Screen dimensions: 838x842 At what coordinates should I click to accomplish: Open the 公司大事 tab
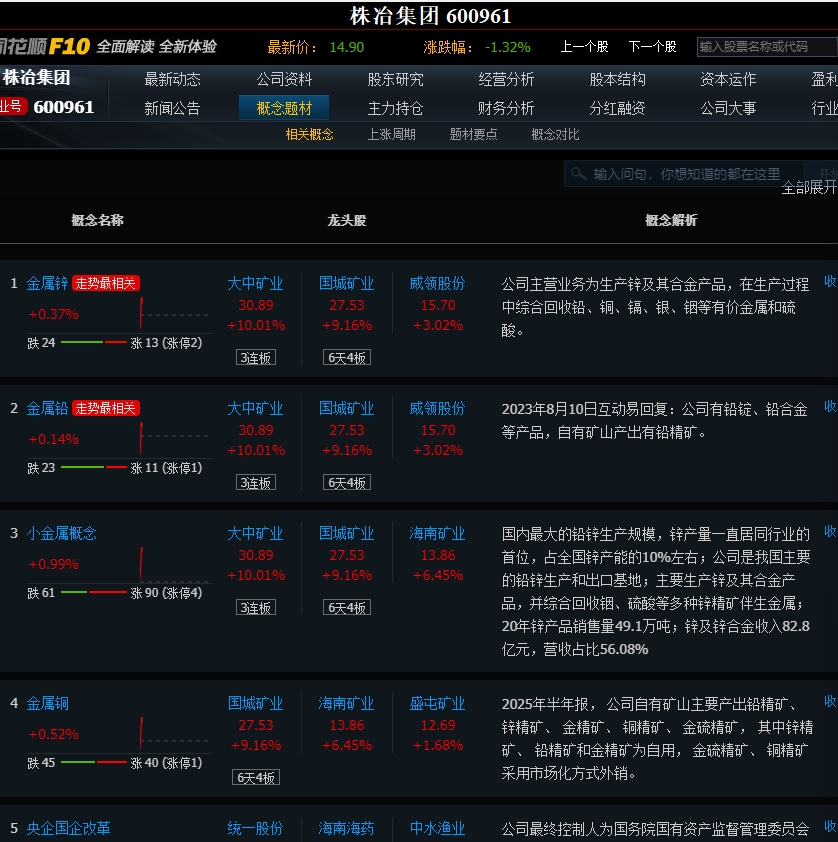(728, 108)
